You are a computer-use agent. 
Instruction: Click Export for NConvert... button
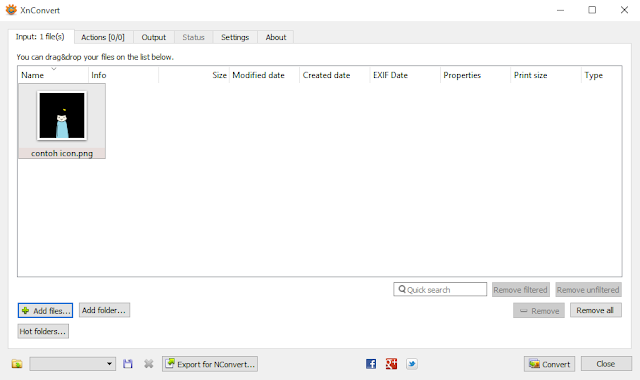(210, 364)
